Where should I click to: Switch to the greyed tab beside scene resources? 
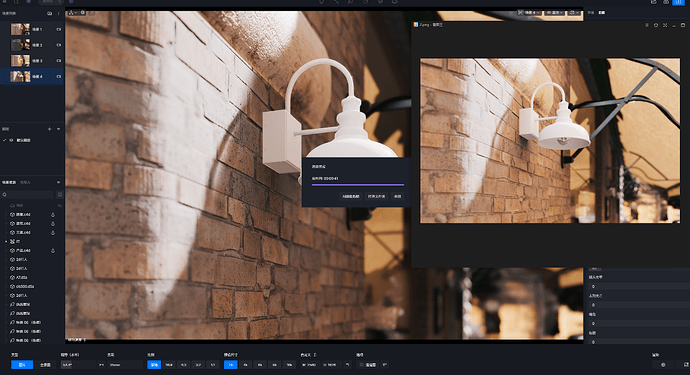25,182
